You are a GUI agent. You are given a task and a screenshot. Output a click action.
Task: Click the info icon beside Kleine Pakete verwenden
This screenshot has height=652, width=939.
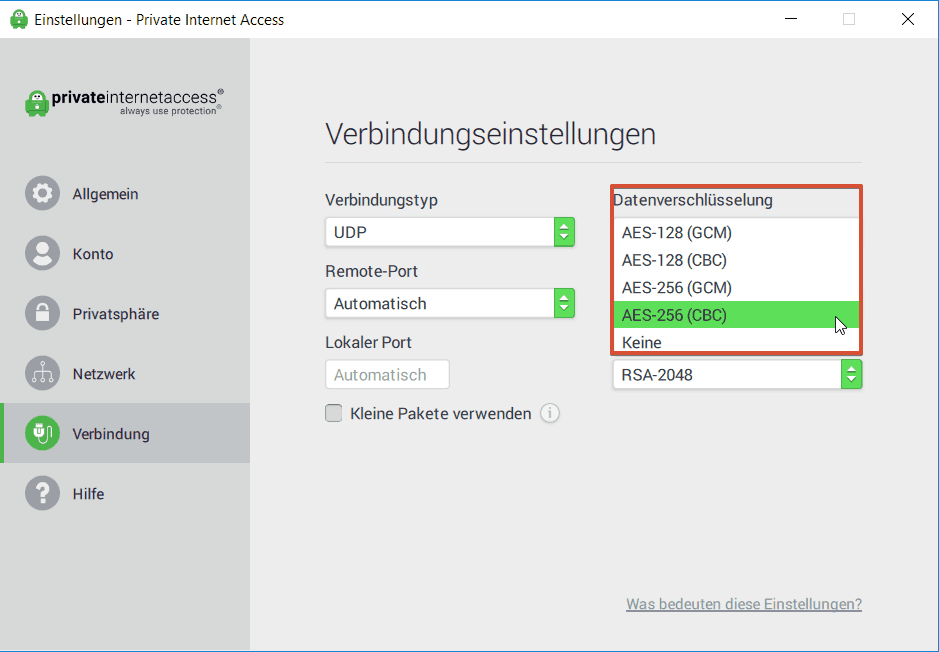[x=550, y=413]
